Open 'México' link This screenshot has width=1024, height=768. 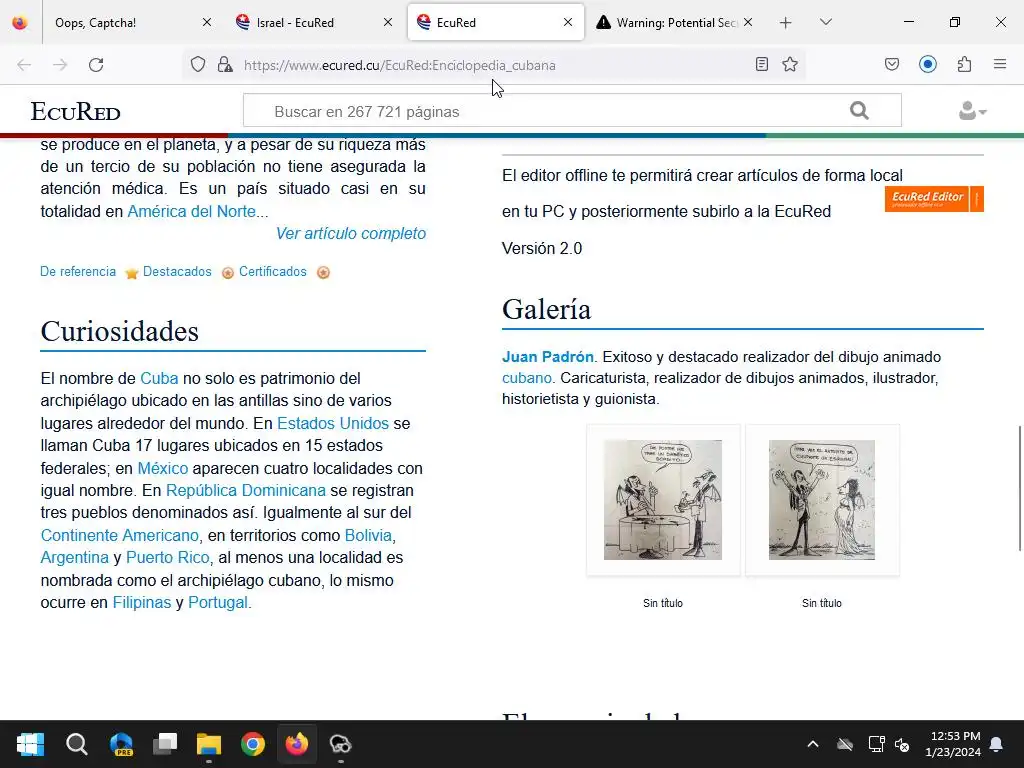tap(163, 468)
